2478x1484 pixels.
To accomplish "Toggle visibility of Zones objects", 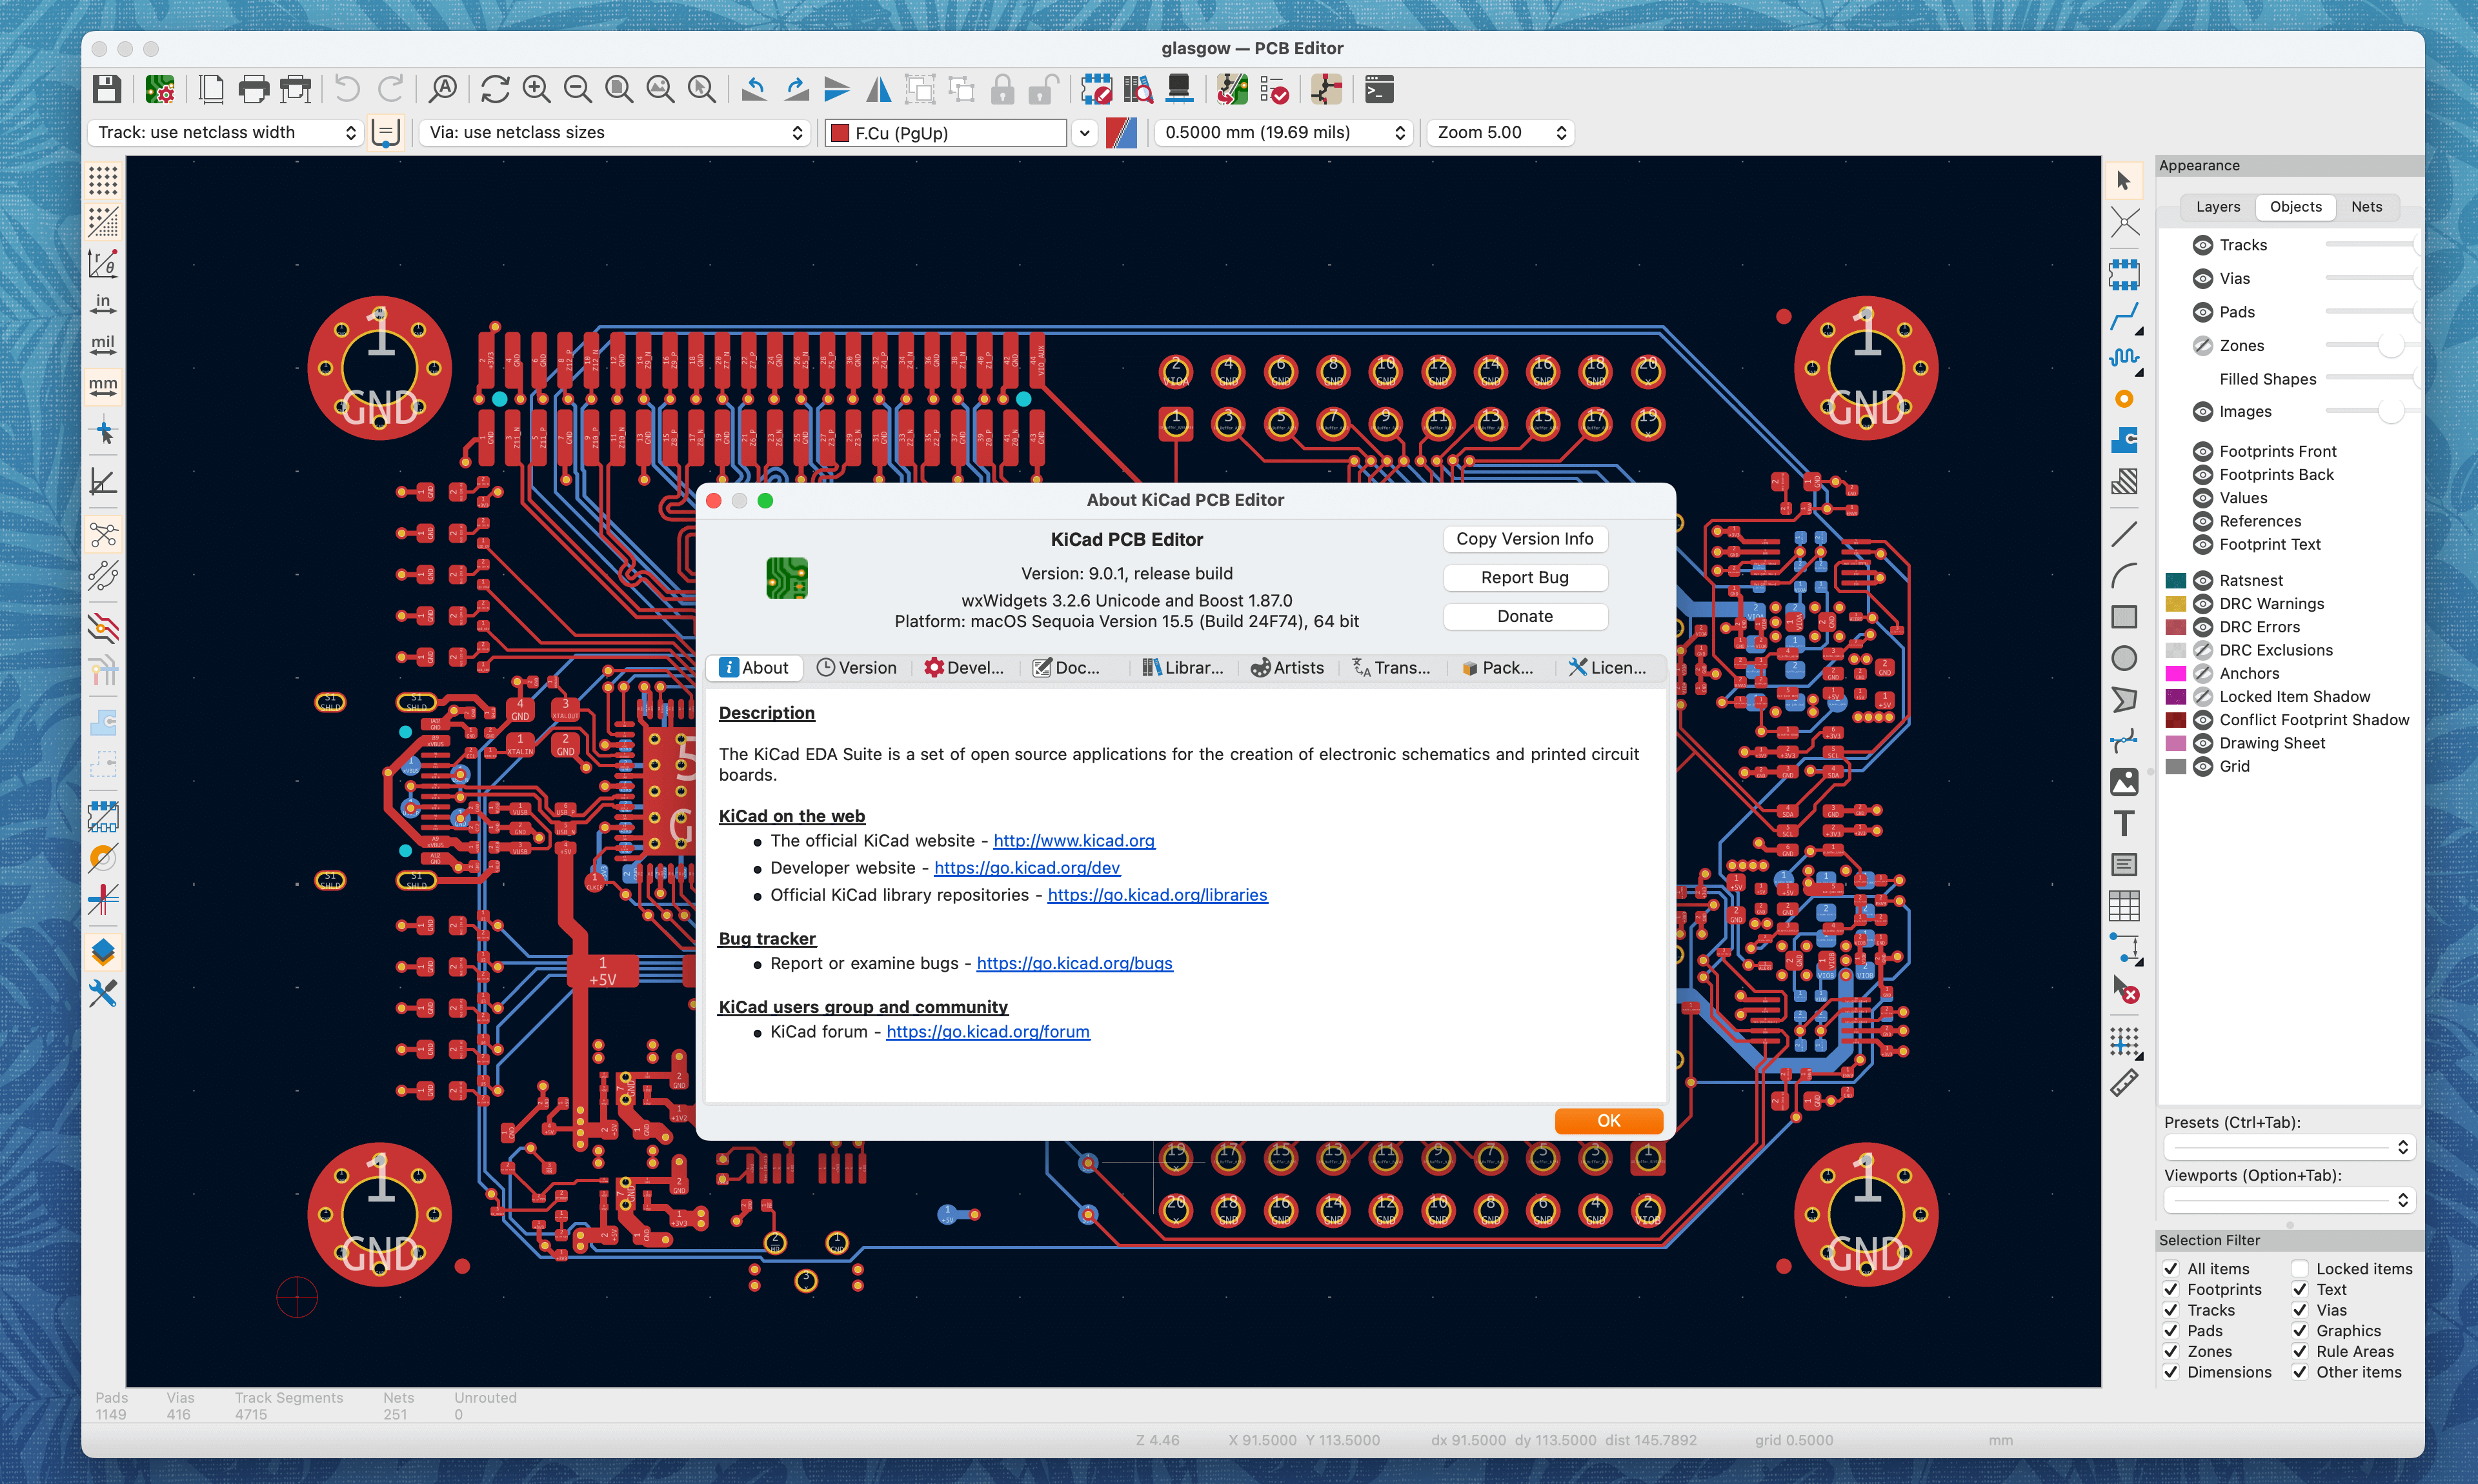I will tap(2202, 346).
